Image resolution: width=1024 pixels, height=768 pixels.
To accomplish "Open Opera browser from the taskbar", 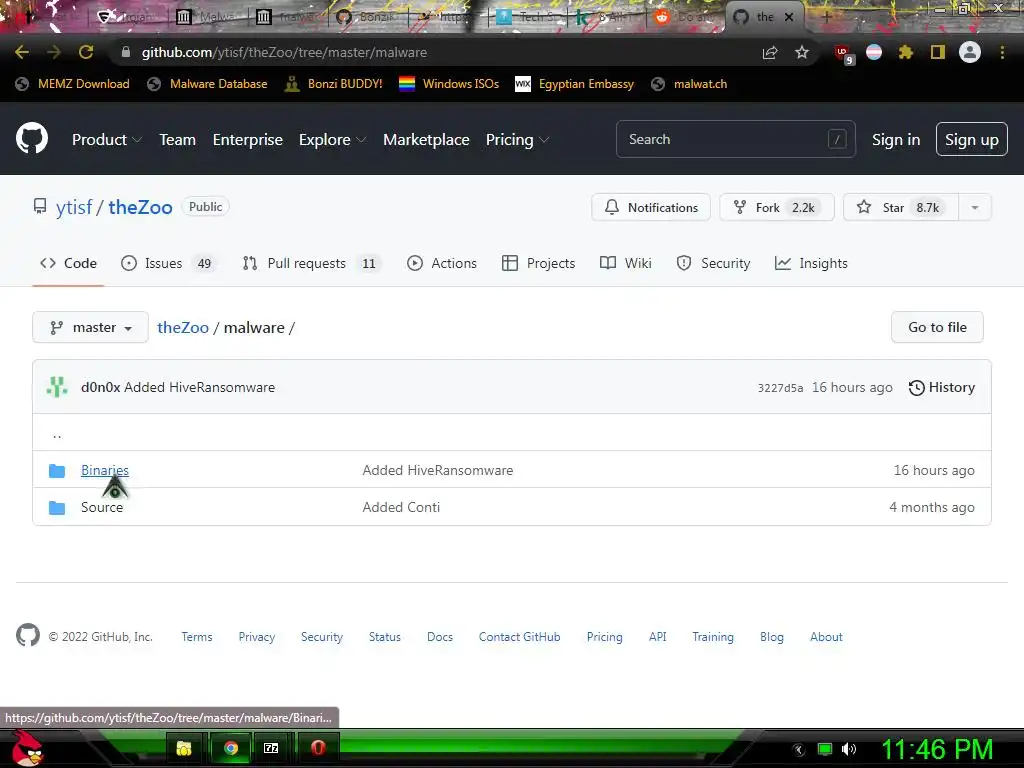I will tap(318, 748).
